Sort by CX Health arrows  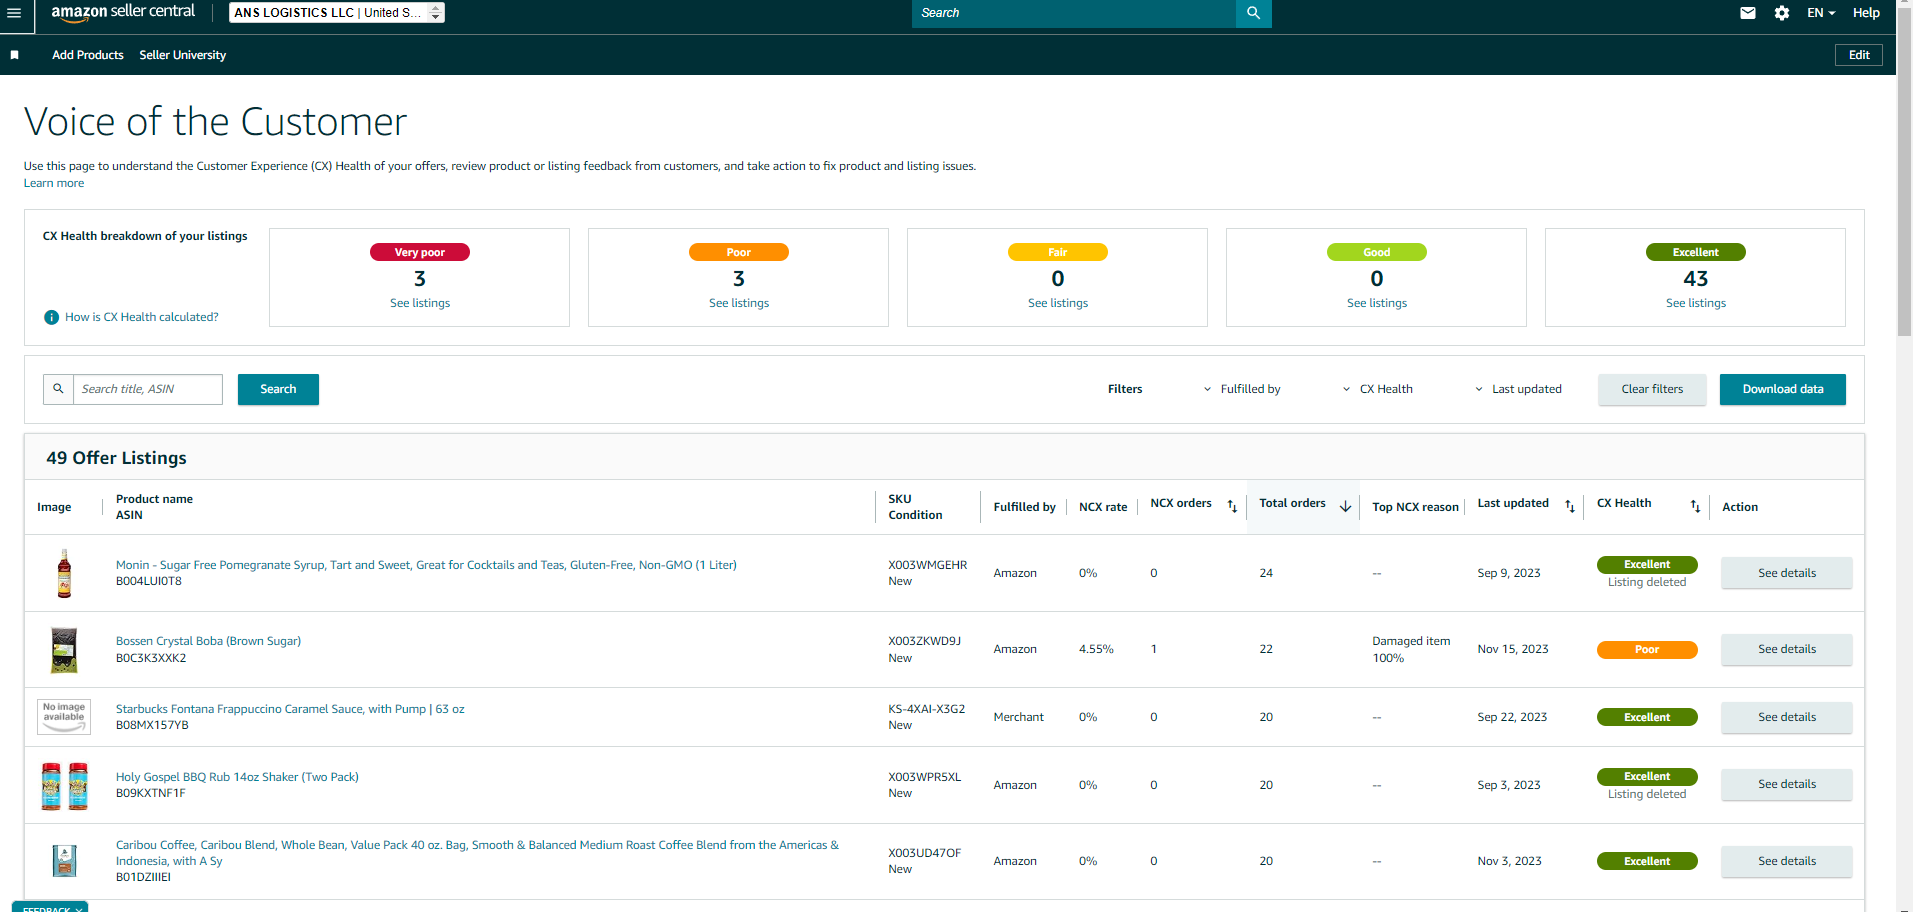pyautogui.click(x=1695, y=507)
